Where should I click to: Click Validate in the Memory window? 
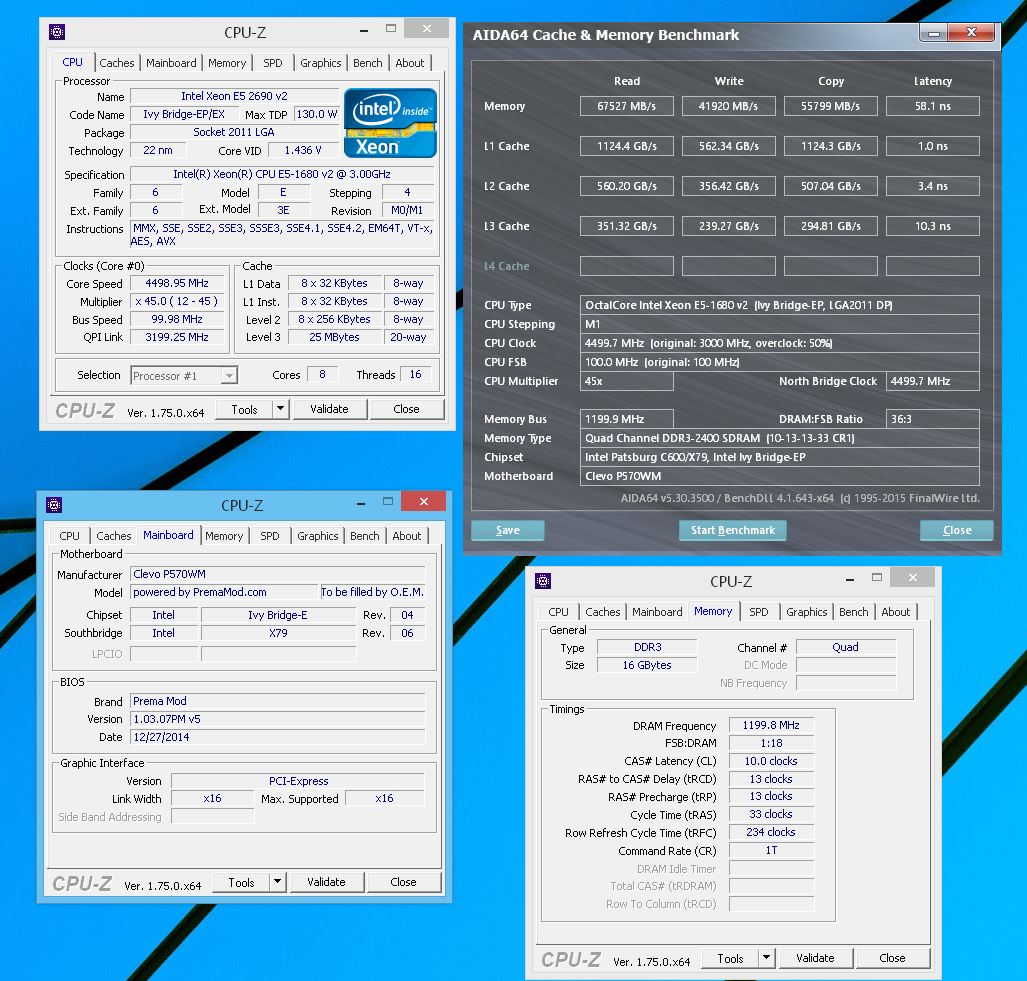815,957
